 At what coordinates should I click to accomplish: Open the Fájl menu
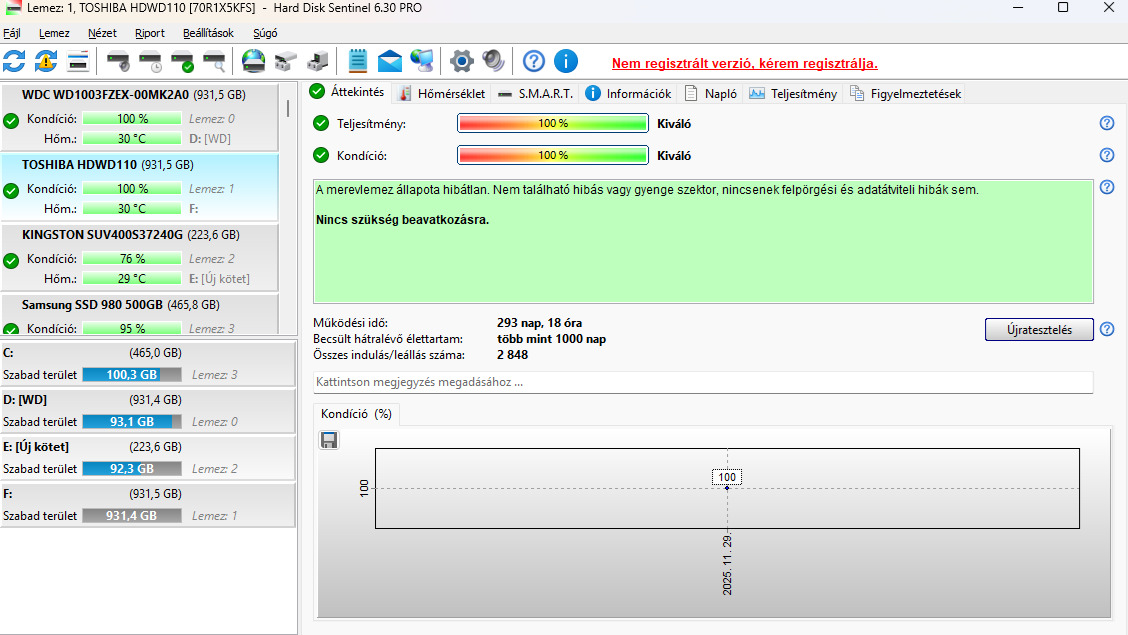[x=12, y=33]
